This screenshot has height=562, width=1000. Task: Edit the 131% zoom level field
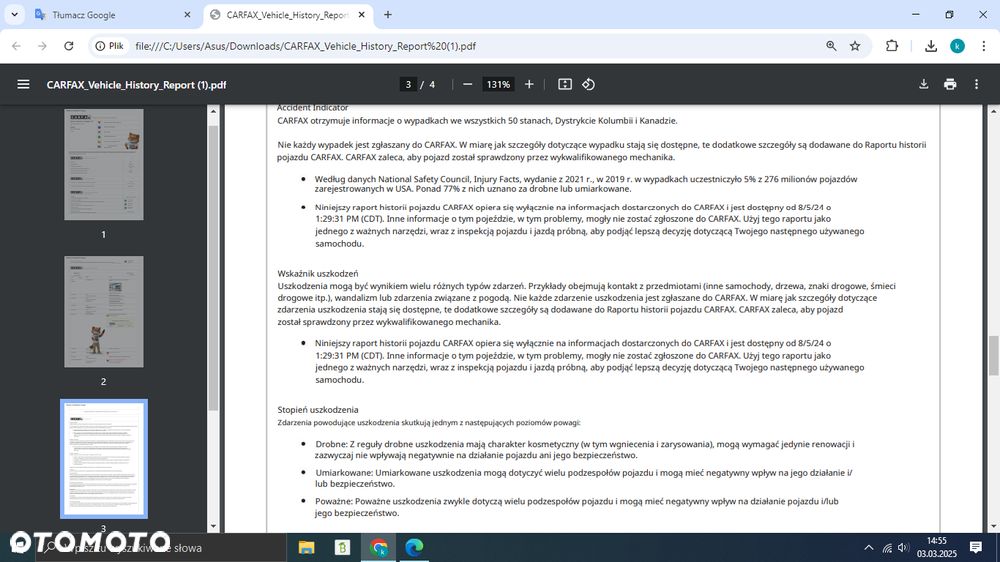point(498,84)
